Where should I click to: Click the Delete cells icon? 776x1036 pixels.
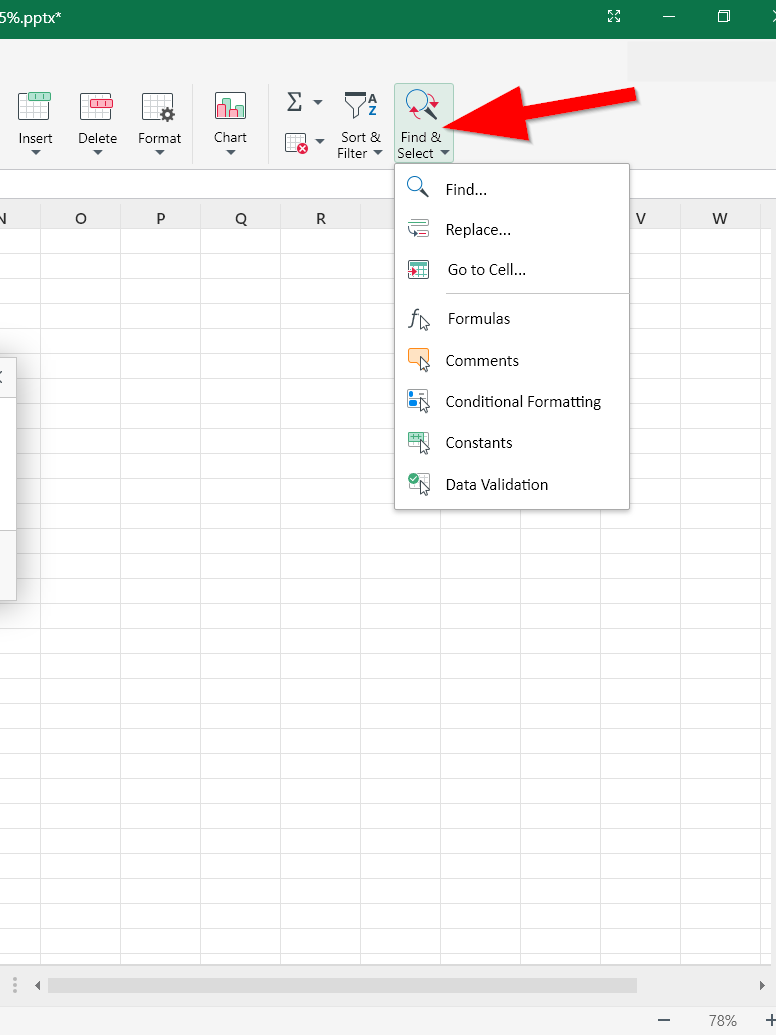97,107
